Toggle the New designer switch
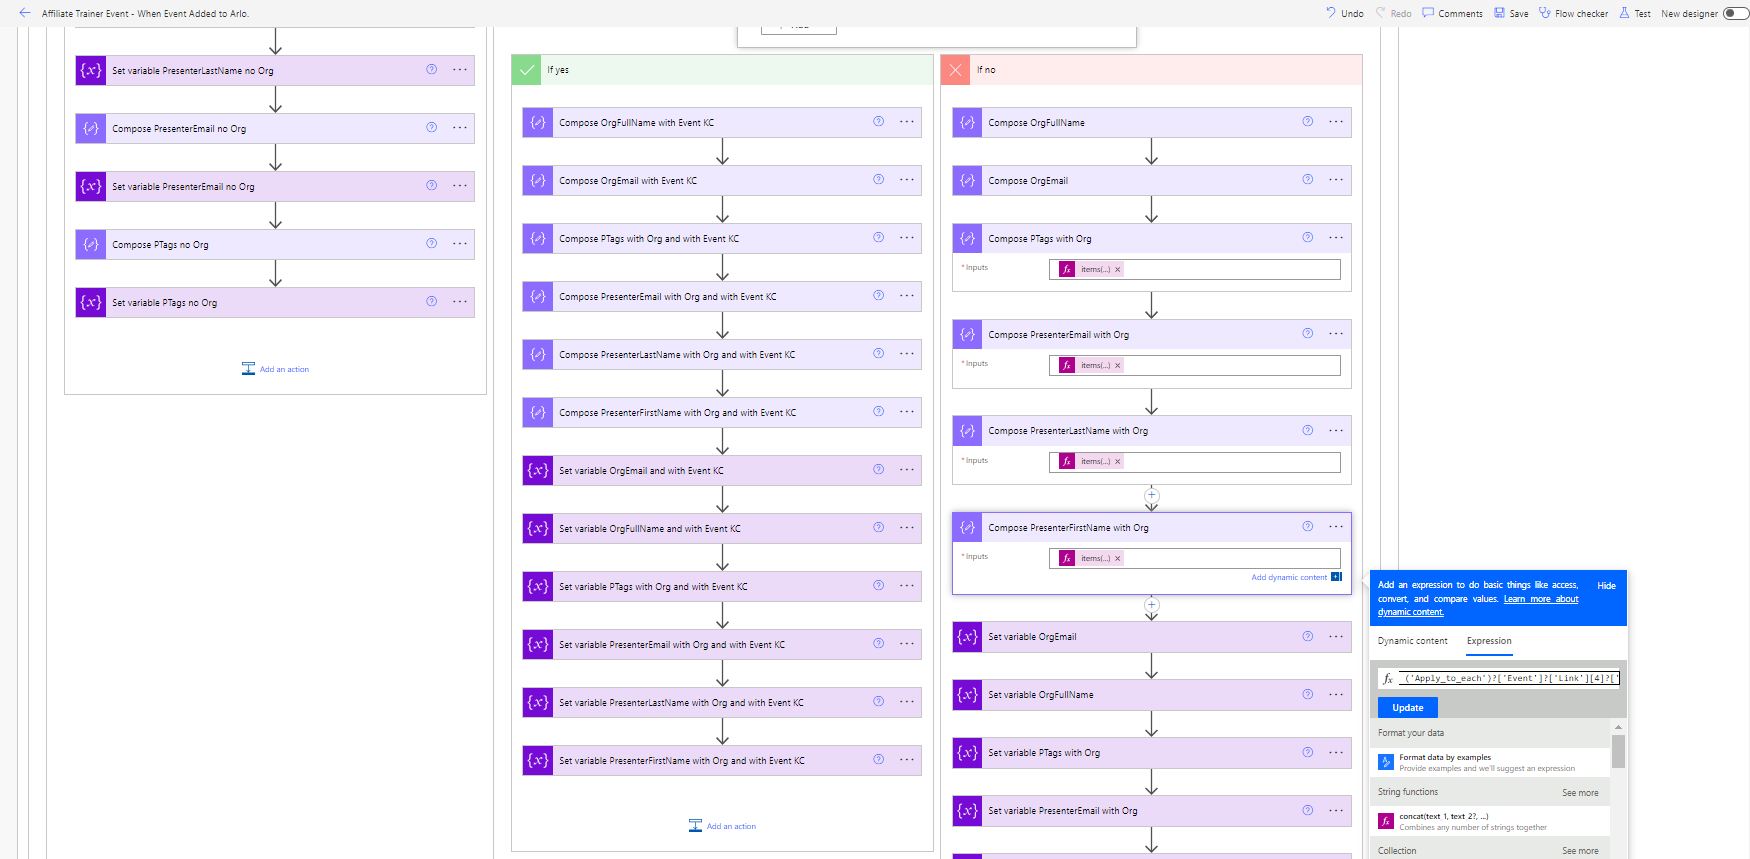This screenshot has height=859, width=1750. click(1735, 13)
